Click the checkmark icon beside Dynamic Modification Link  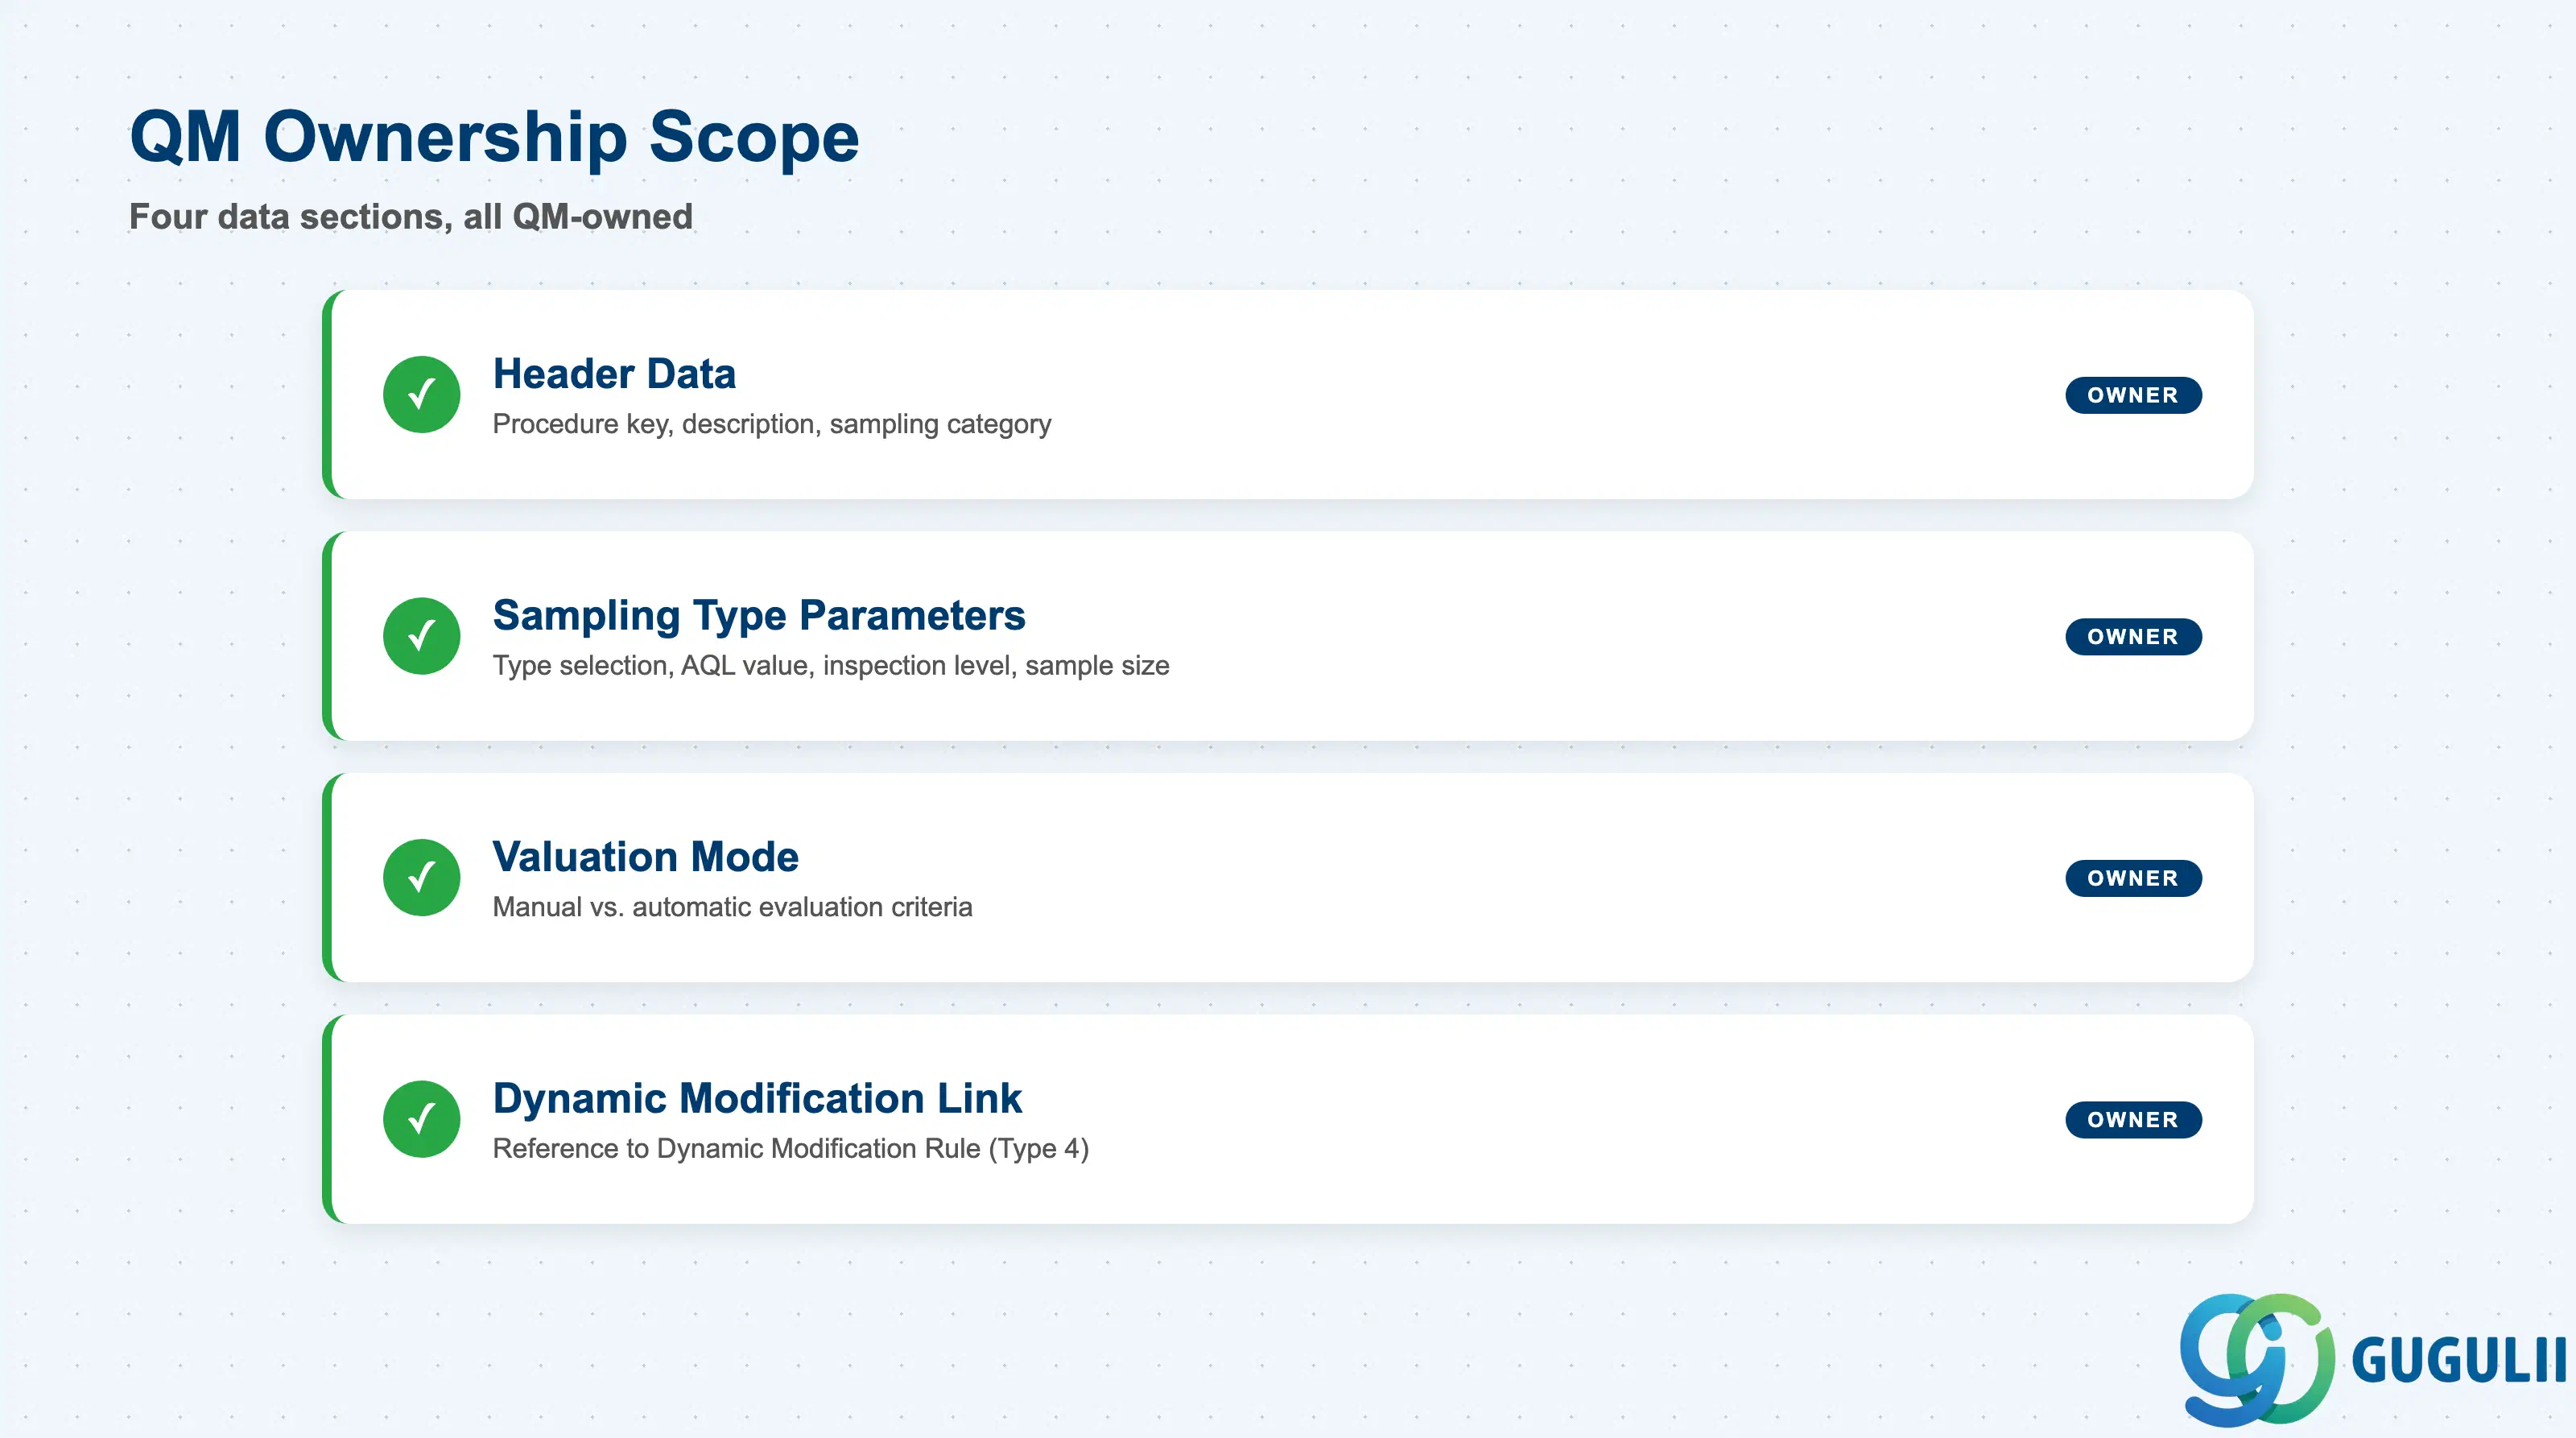pos(421,1119)
